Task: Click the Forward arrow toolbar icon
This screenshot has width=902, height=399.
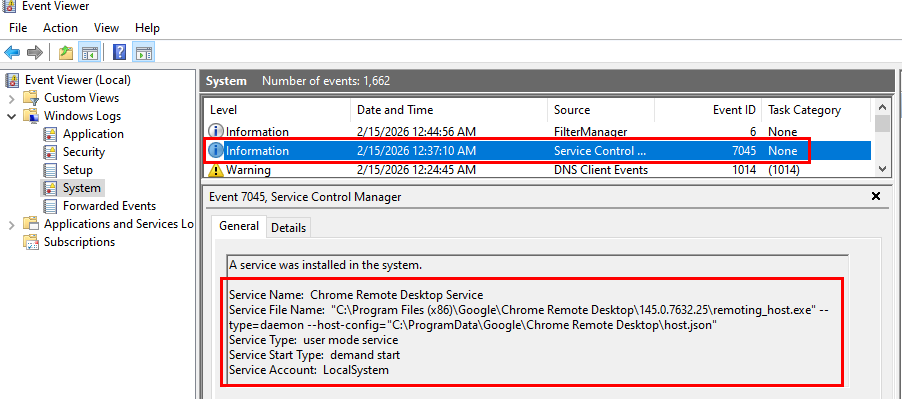Action: pos(35,53)
